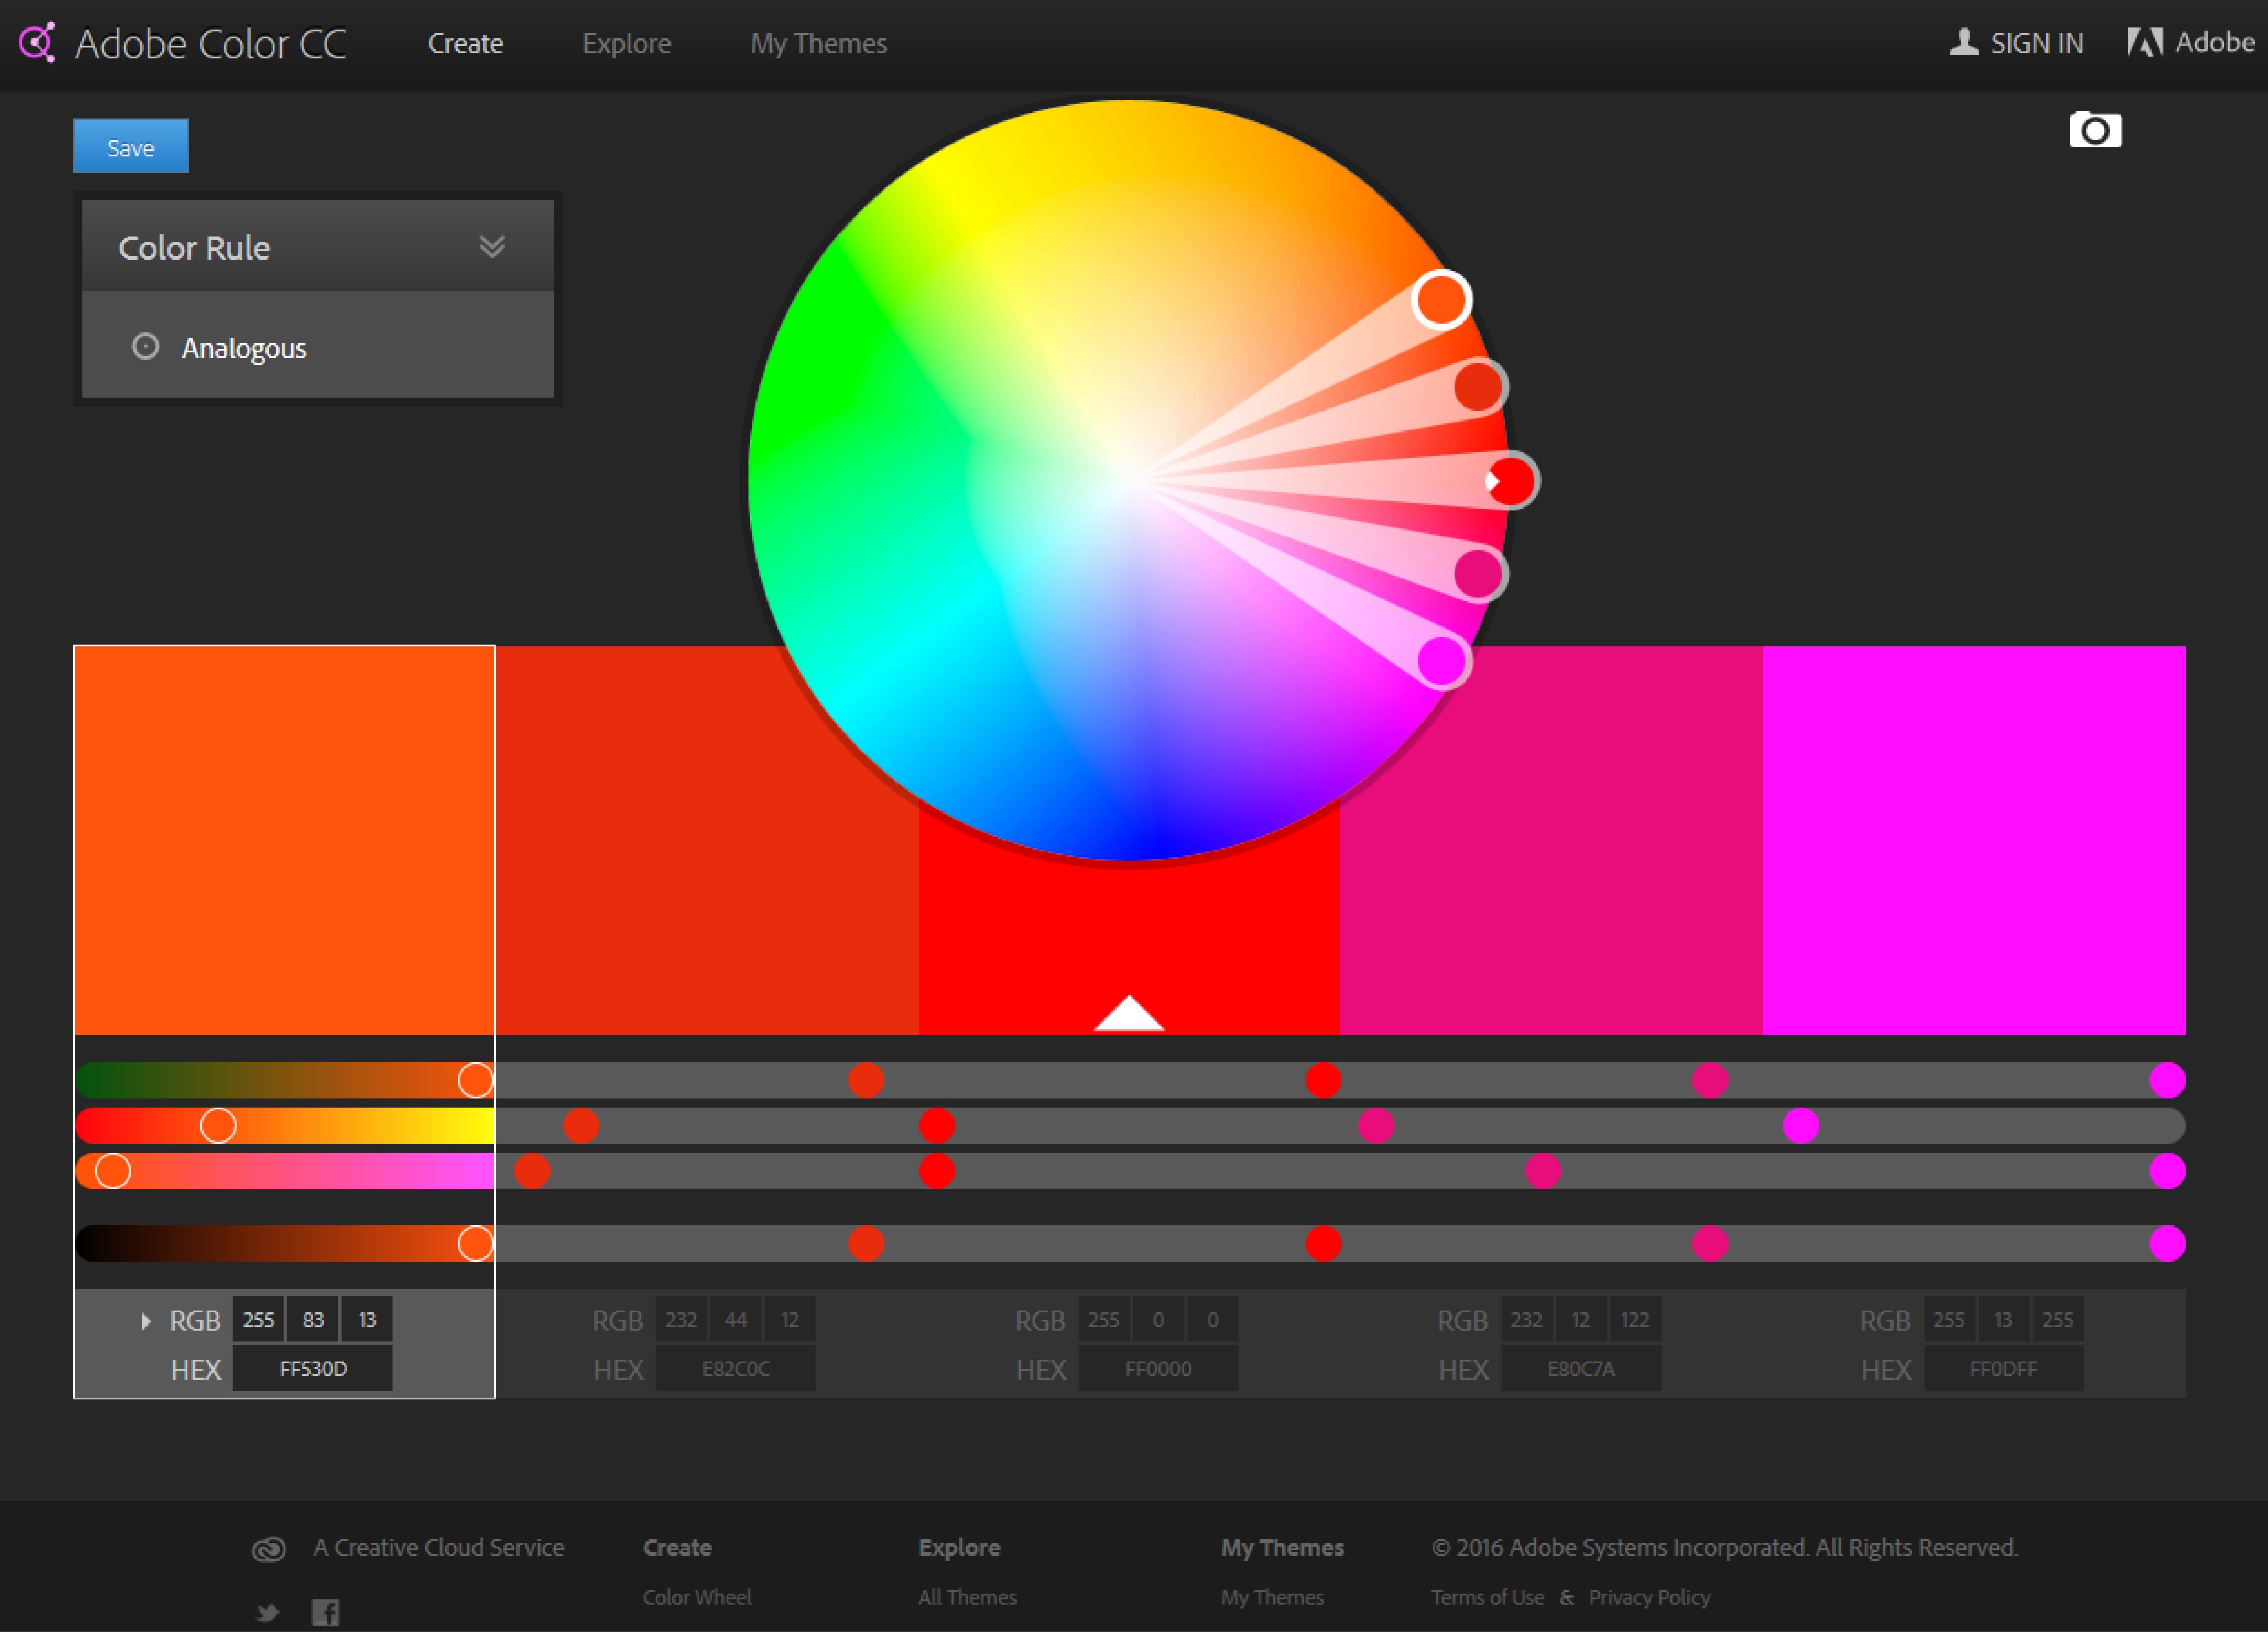2268x1632 pixels.
Task: Open All Themes footer link
Action: tap(967, 1597)
